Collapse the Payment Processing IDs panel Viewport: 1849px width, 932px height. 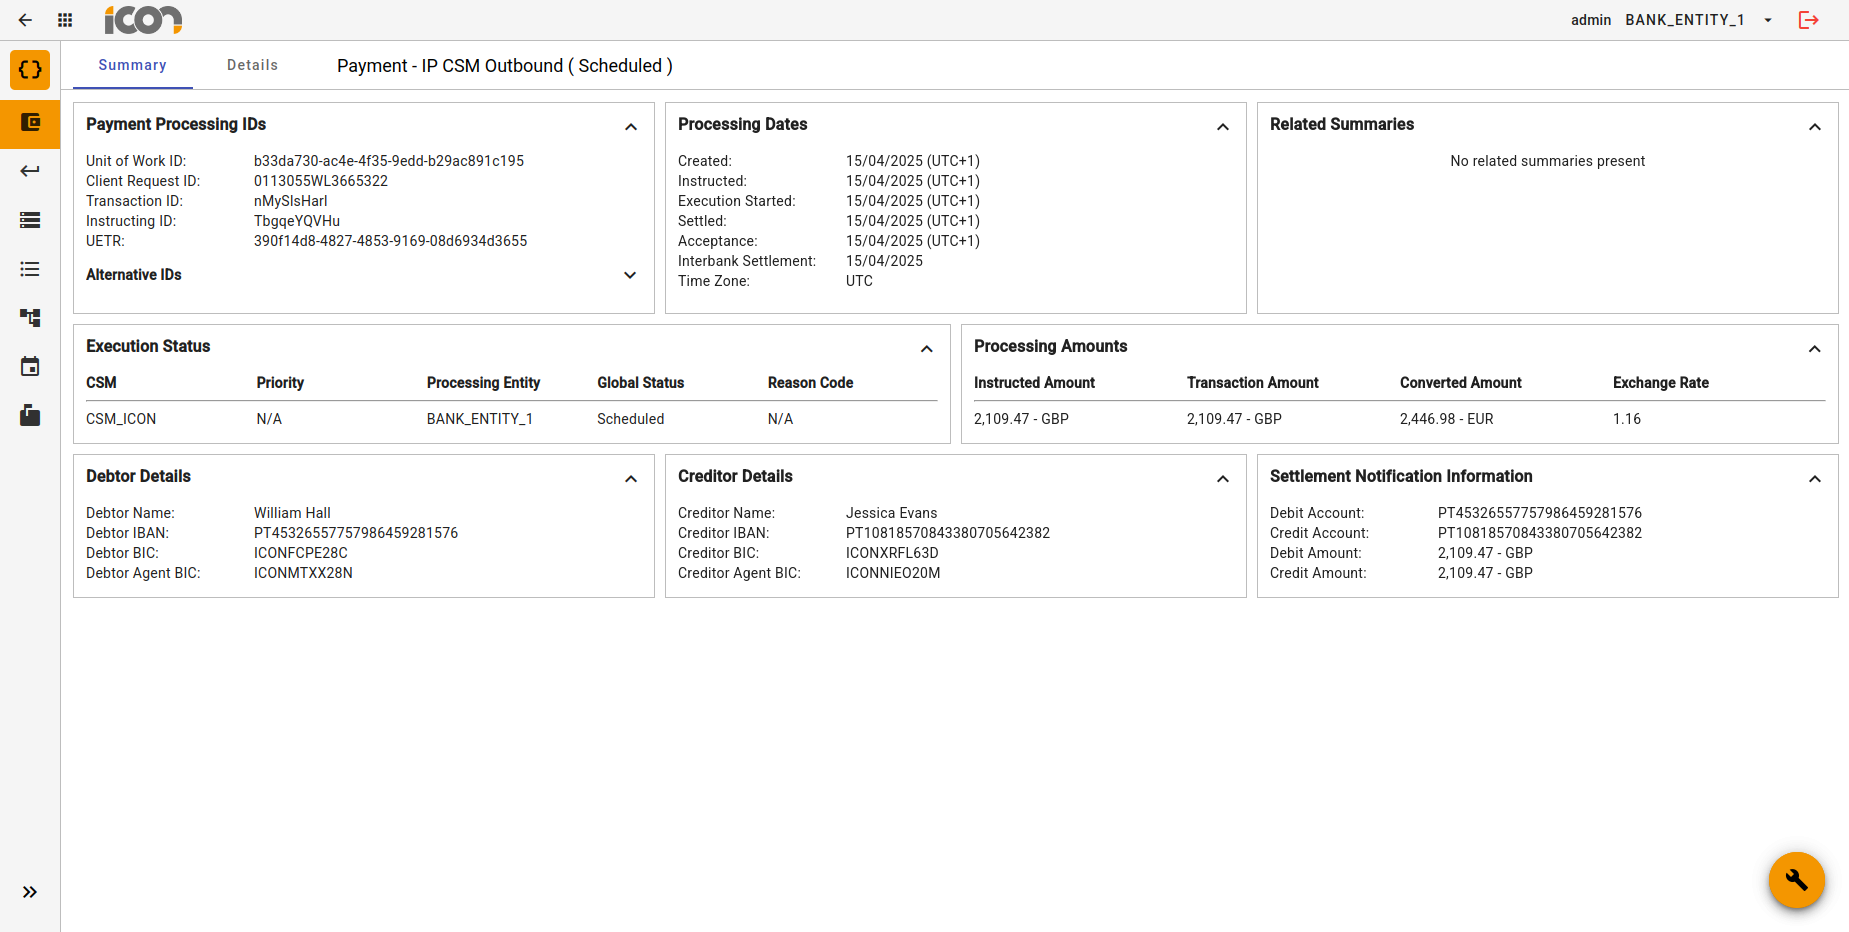click(x=631, y=127)
